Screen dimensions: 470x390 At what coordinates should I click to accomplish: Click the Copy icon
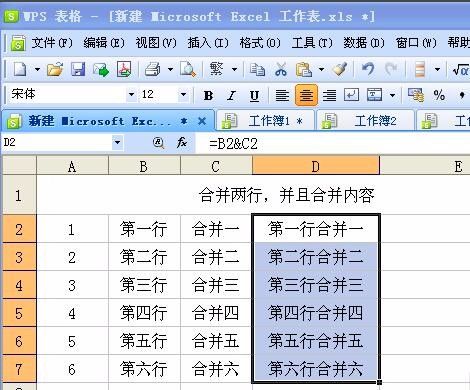point(257,70)
